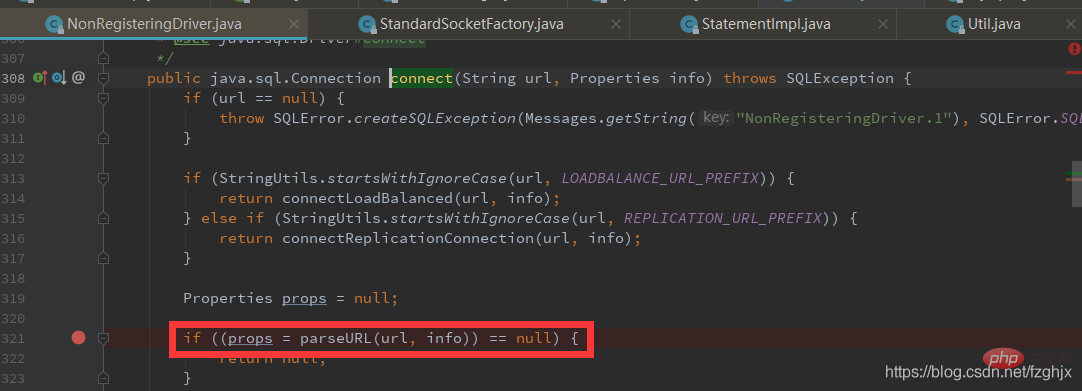This screenshot has height=391, width=1082.
Task: Click the REPLICATION_URL_PREFIX constant
Action: coord(723,218)
